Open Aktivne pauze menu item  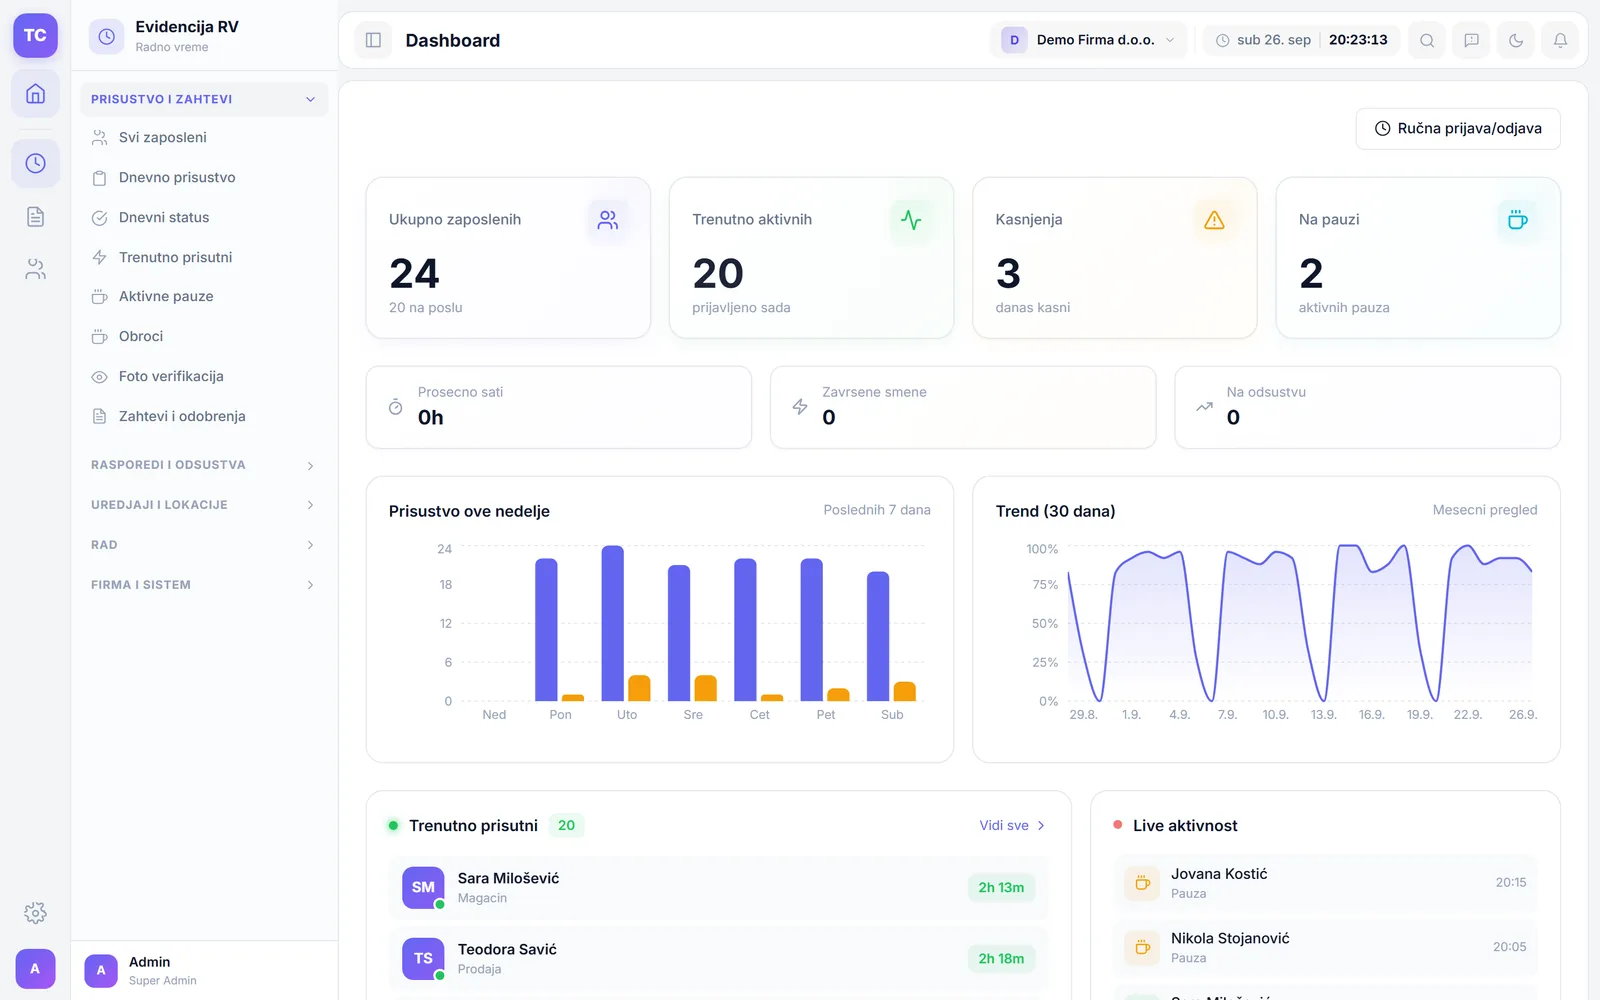(204, 296)
